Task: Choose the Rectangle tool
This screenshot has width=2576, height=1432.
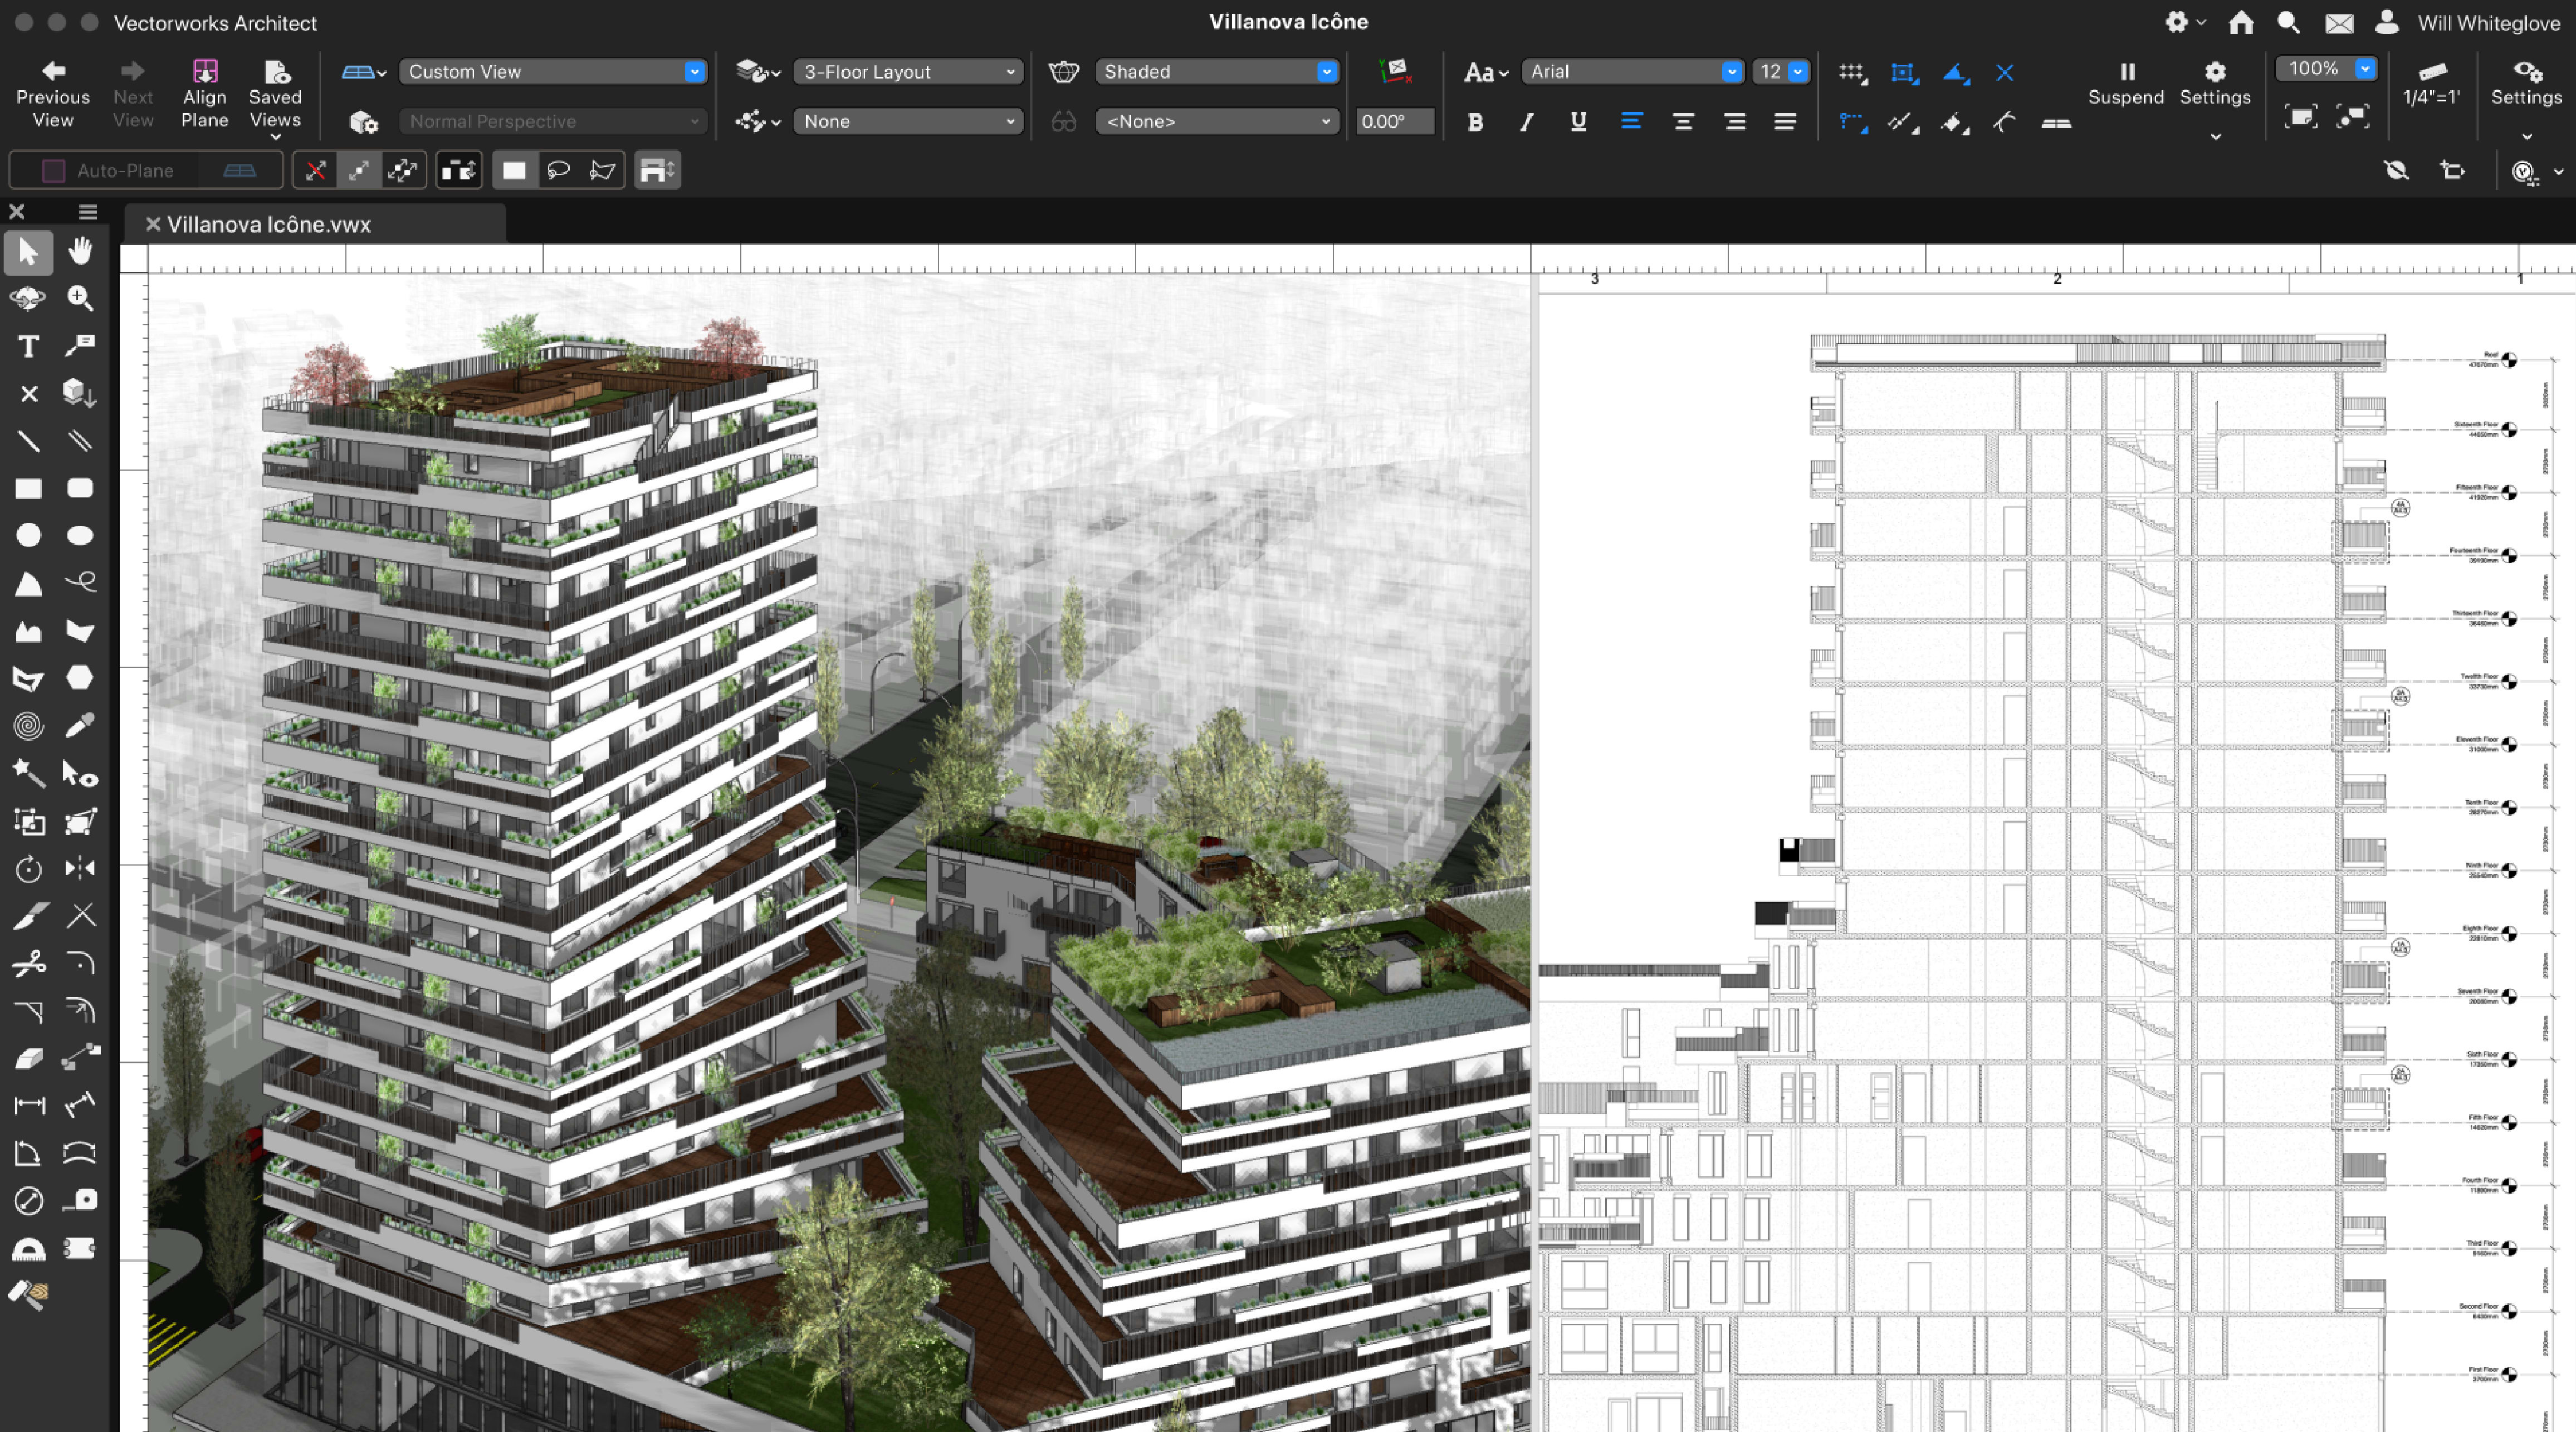Action: [x=28, y=488]
